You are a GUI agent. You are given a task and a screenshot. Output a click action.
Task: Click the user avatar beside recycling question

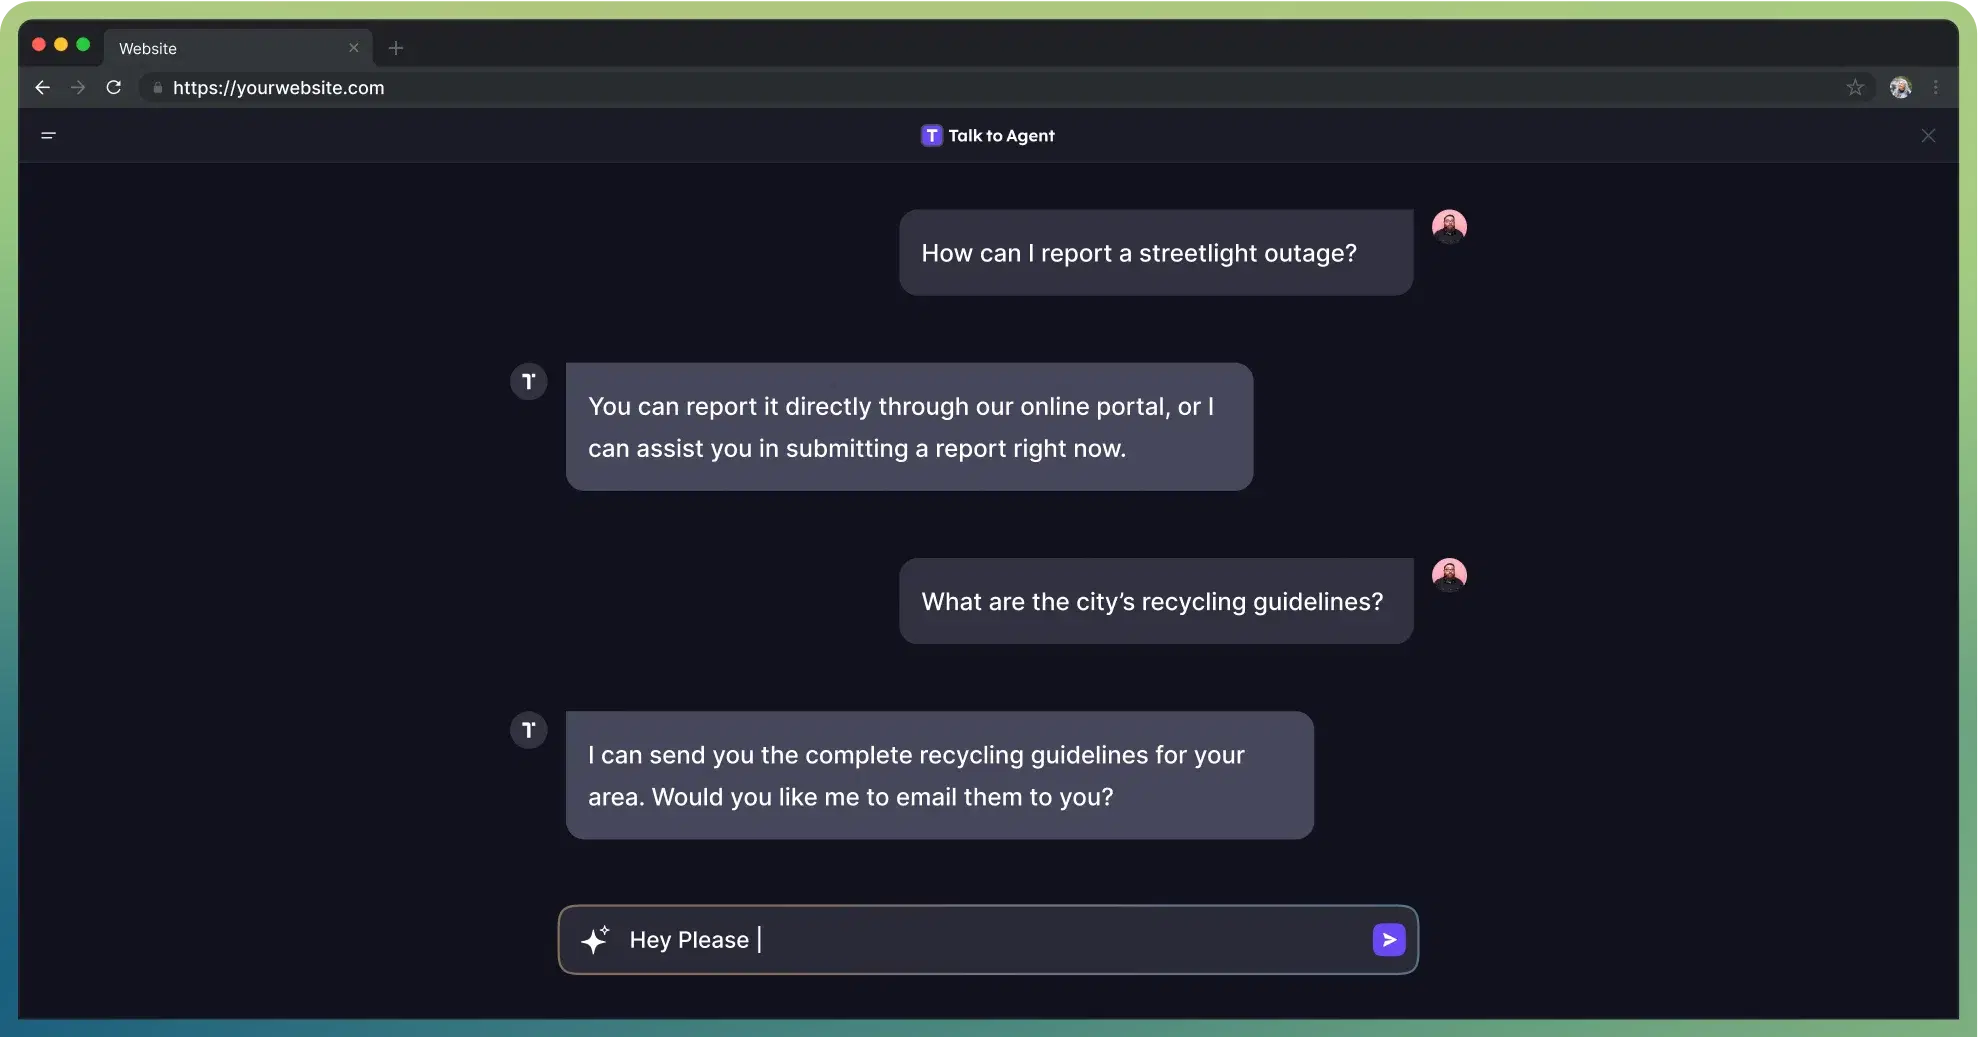pyautogui.click(x=1449, y=575)
